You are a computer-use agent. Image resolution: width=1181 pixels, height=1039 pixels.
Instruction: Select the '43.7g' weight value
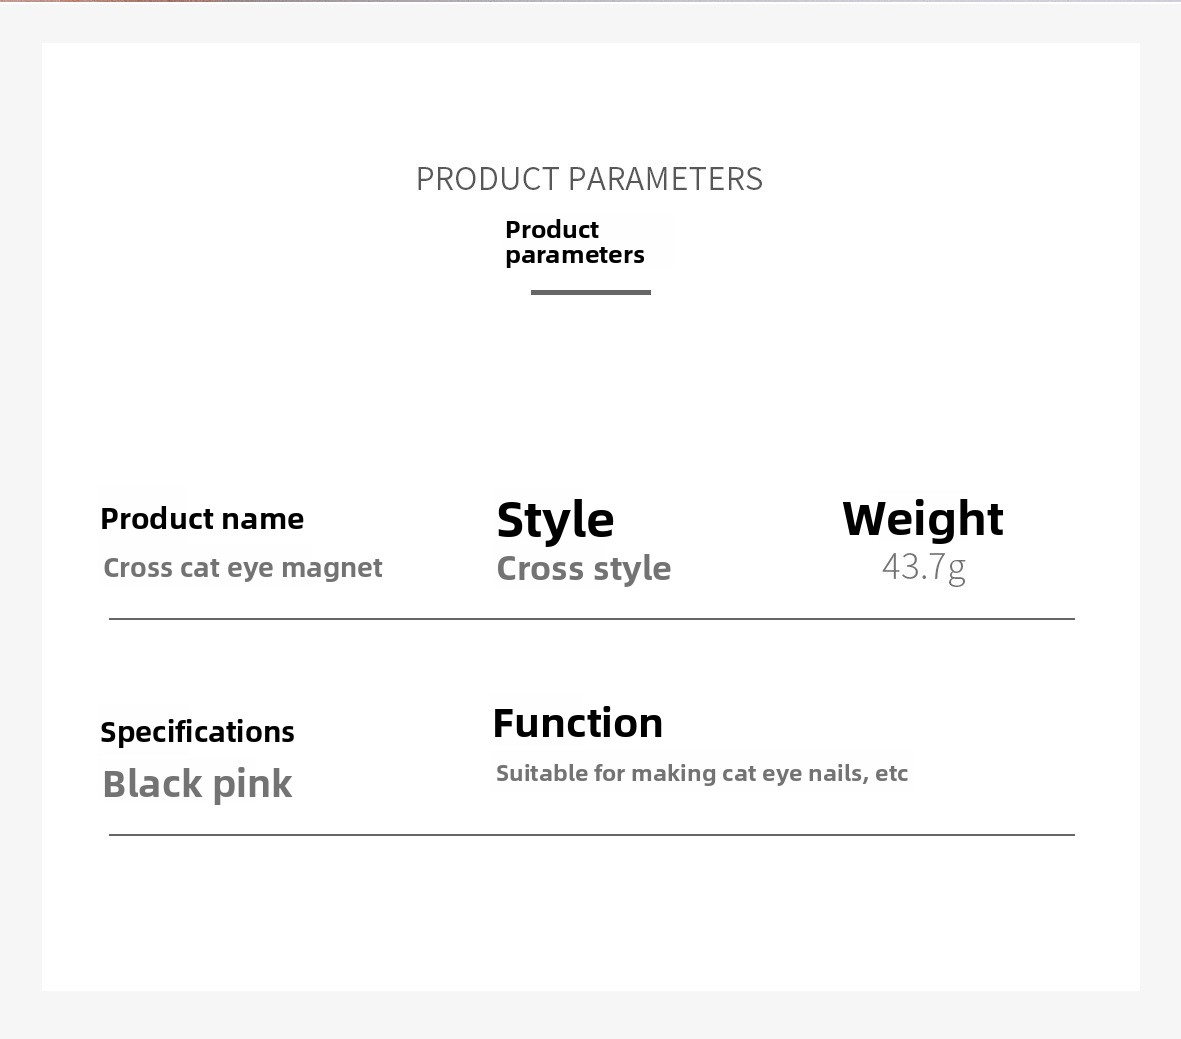(x=923, y=567)
